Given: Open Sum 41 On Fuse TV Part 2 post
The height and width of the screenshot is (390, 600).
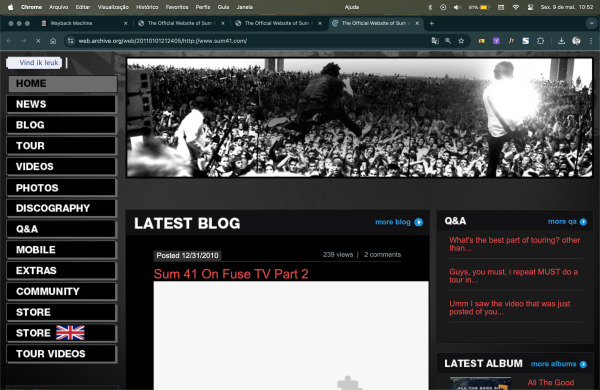Looking at the screenshot, I should pos(231,274).
